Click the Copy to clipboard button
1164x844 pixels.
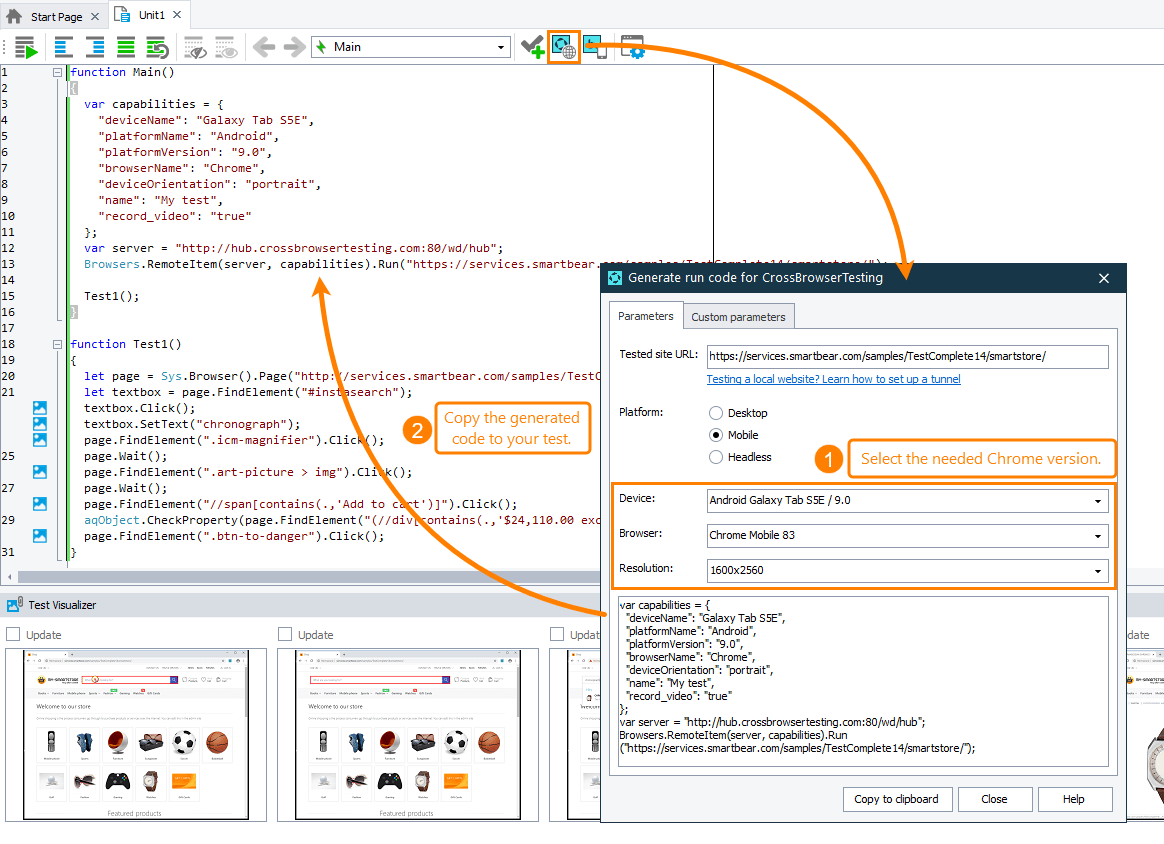pyautogui.click(x=897, y=799)
